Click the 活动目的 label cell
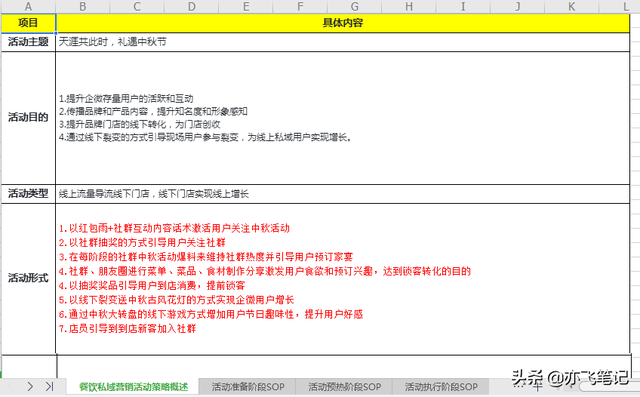640x397 pixels. pyautogui.click(x=28, y=118)
